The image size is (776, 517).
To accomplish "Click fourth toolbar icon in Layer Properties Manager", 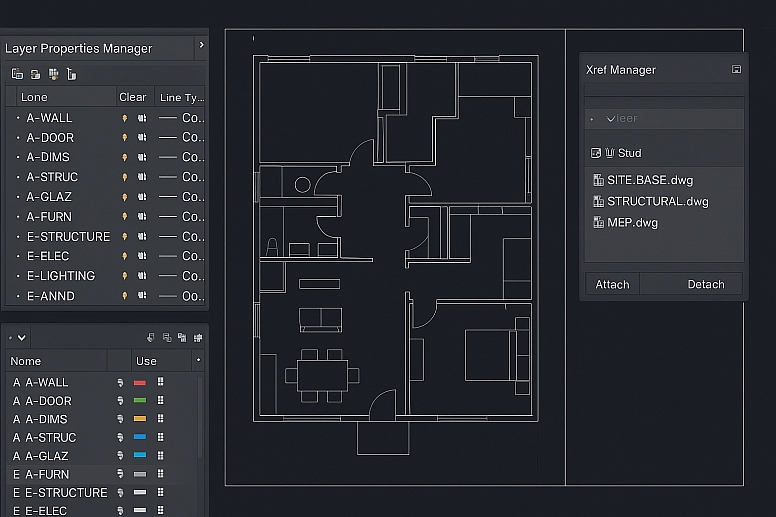I will (71, 74).
